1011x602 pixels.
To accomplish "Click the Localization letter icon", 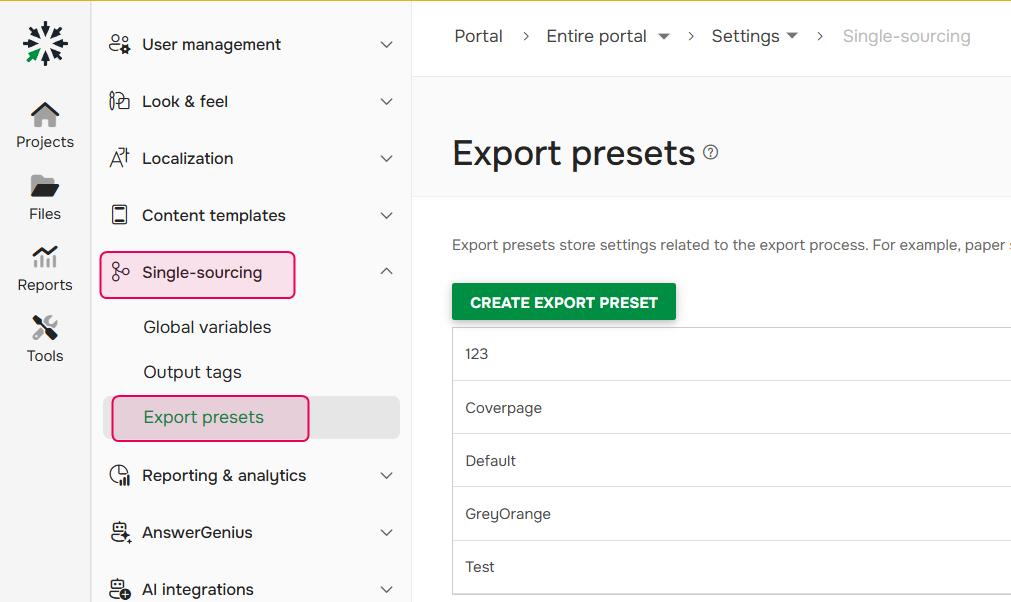I will pyautogui.click(x=119, y=158).
